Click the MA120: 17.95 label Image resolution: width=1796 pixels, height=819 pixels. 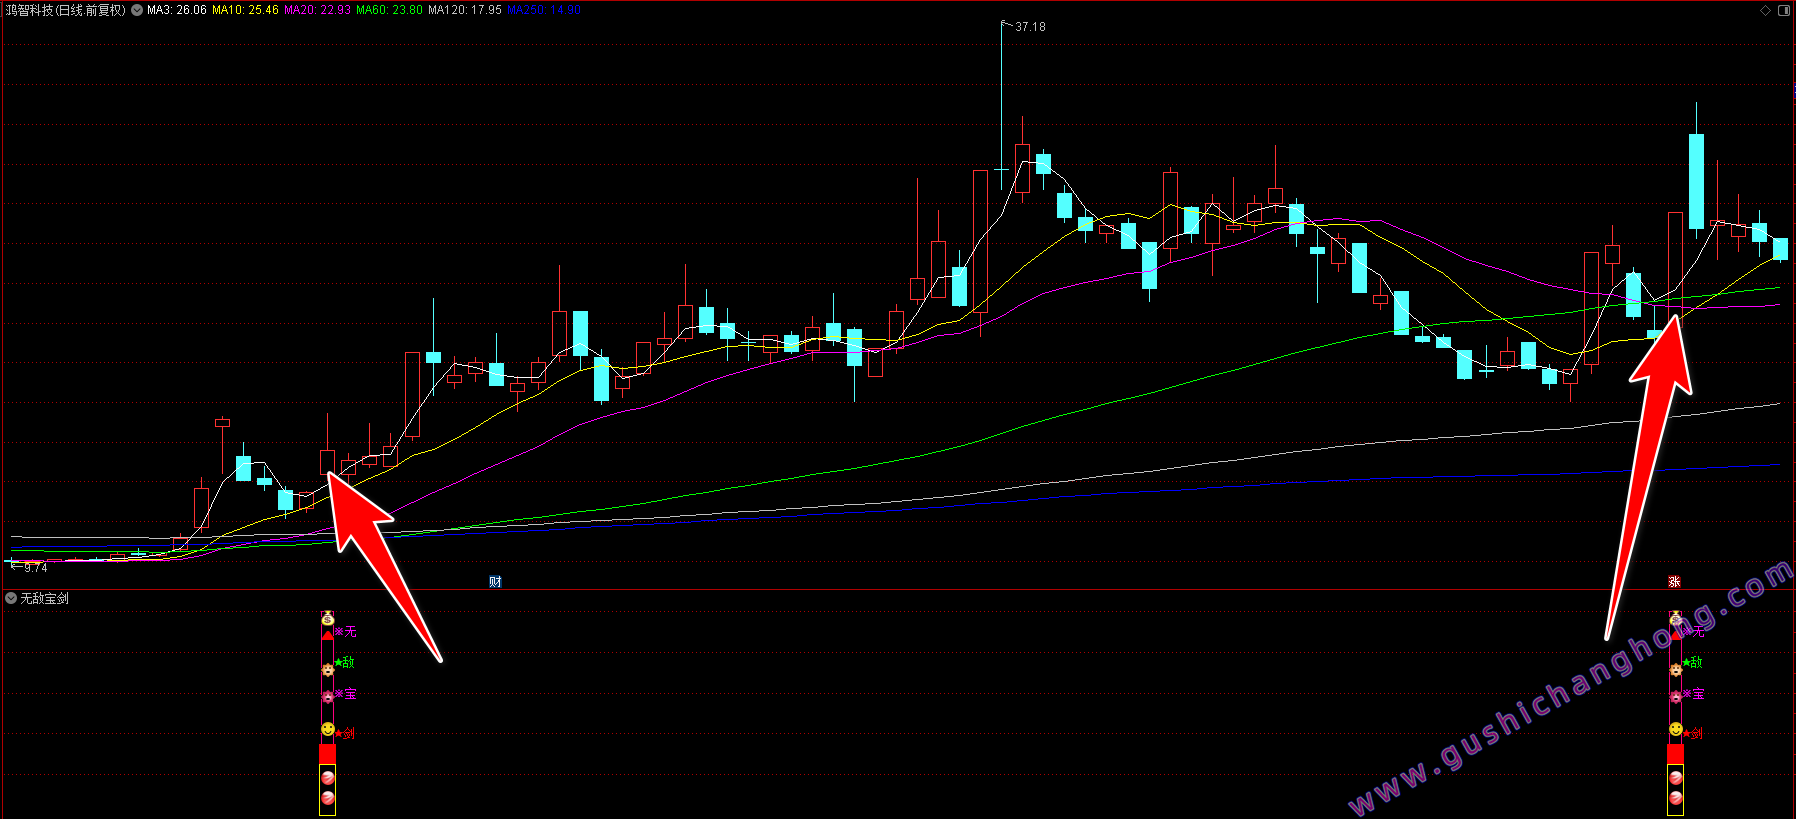tap(465, 10)
